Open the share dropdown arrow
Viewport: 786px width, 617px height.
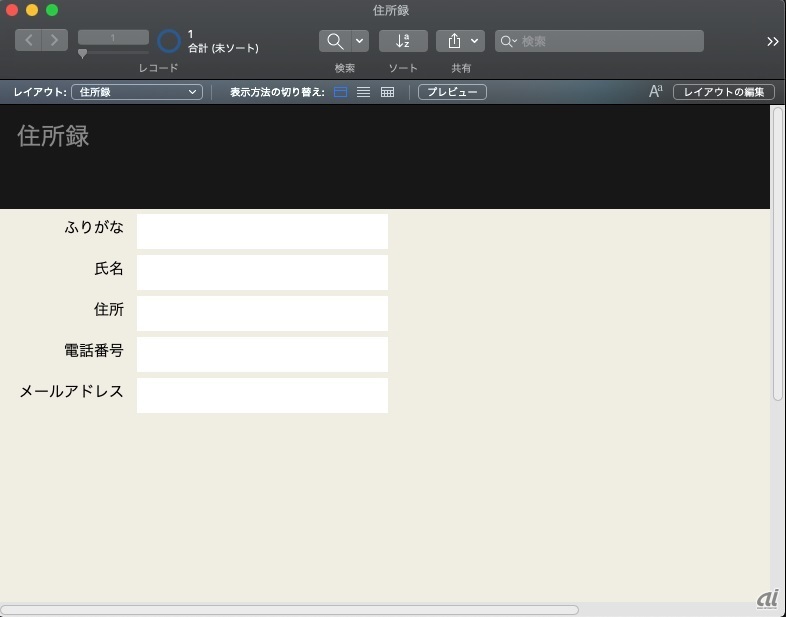475,41
